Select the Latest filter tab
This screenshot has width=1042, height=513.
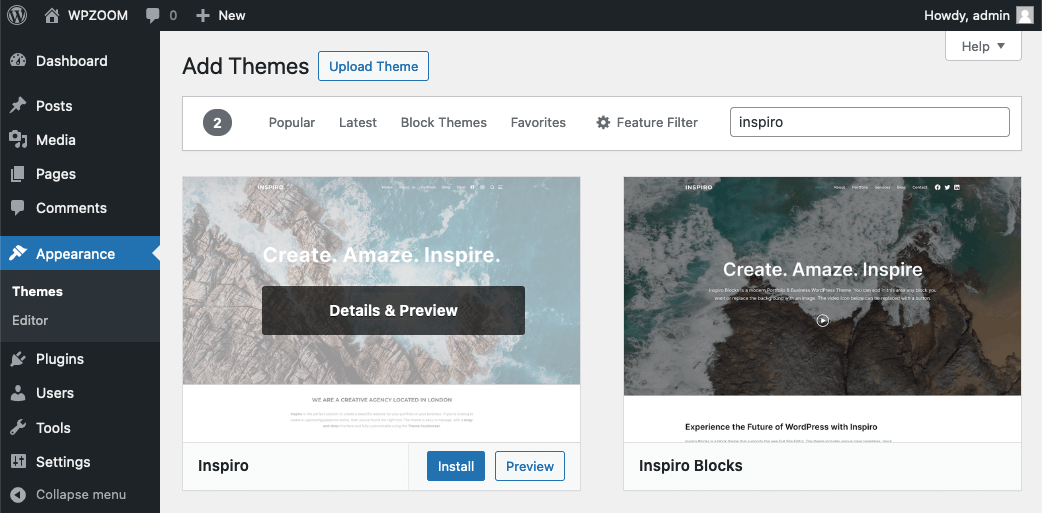358,122
